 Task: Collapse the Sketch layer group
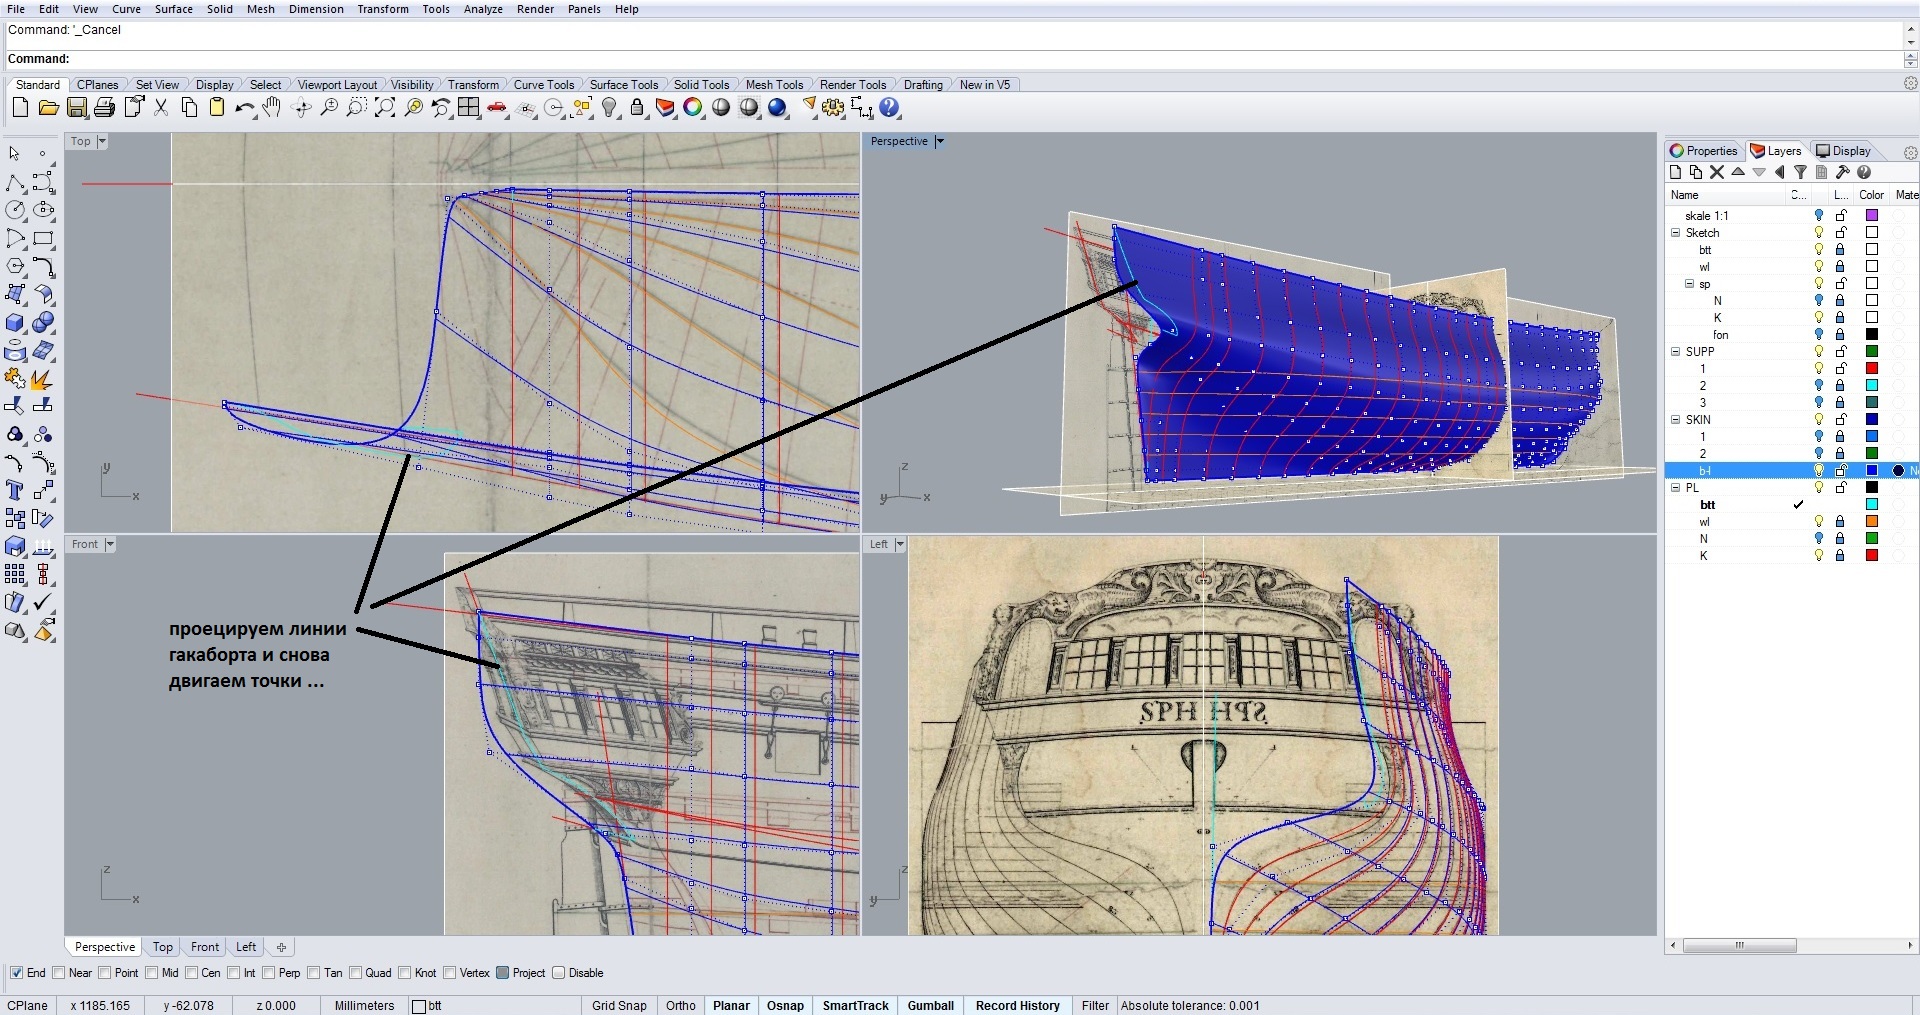click(1676, 233)
